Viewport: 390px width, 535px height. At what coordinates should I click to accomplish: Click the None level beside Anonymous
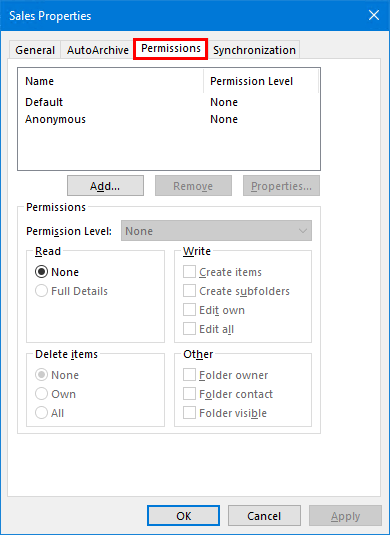coord(224,119)
